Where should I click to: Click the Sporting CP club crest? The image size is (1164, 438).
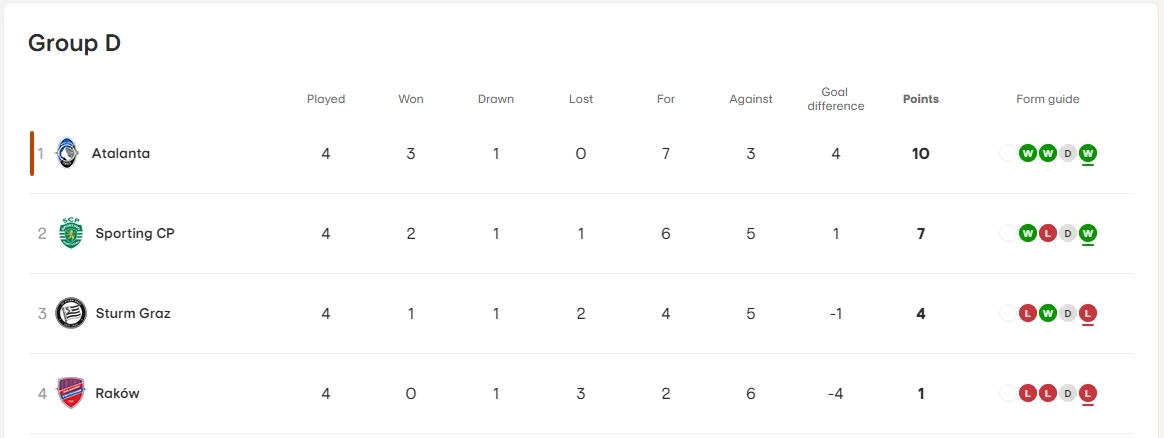click(70, 233)
